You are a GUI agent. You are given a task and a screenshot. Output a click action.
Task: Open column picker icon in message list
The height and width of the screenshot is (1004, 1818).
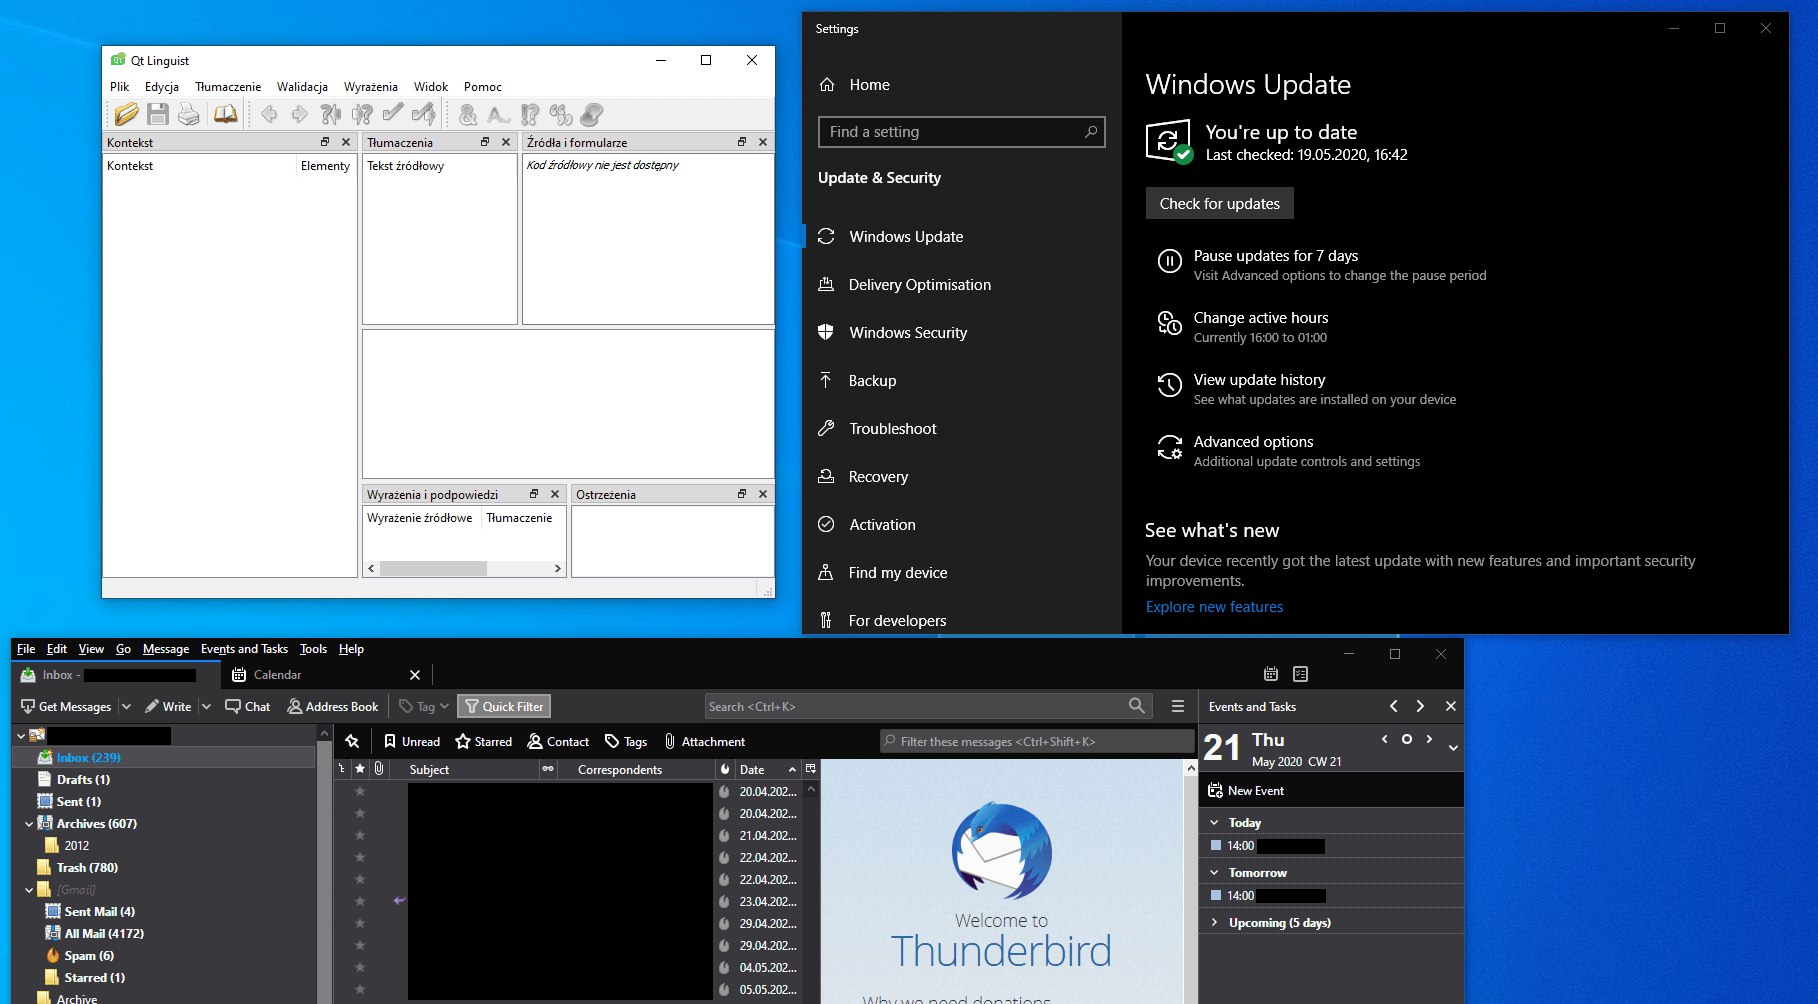pyautogui.click(x=811, y=769)
